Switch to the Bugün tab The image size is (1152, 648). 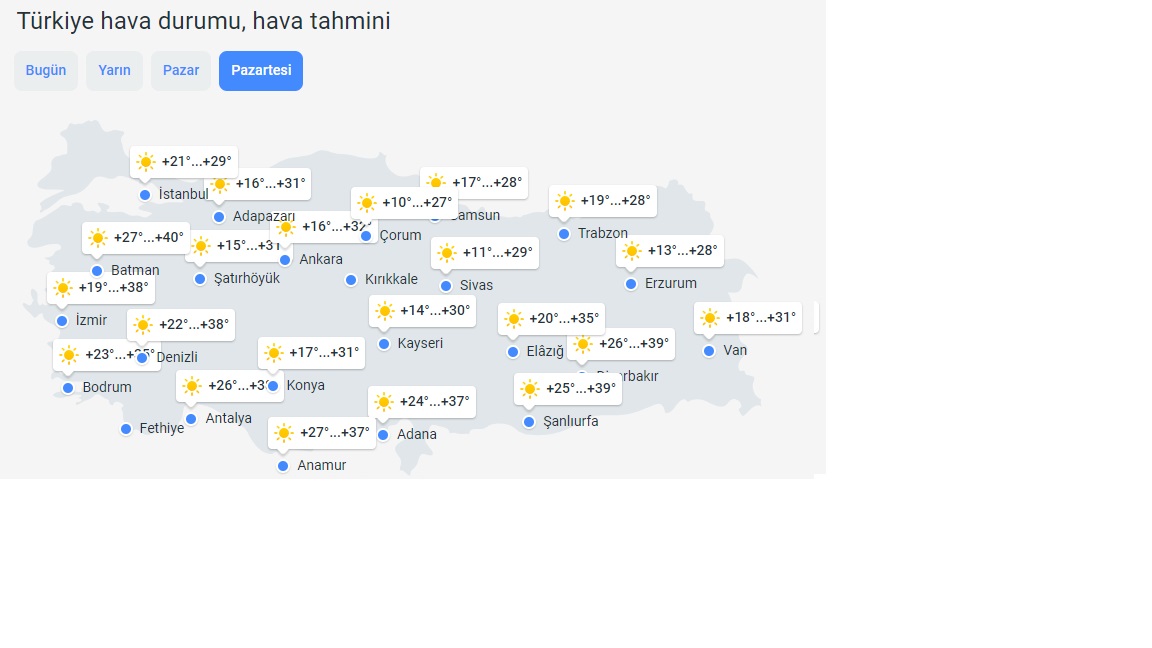click(46, 71)
